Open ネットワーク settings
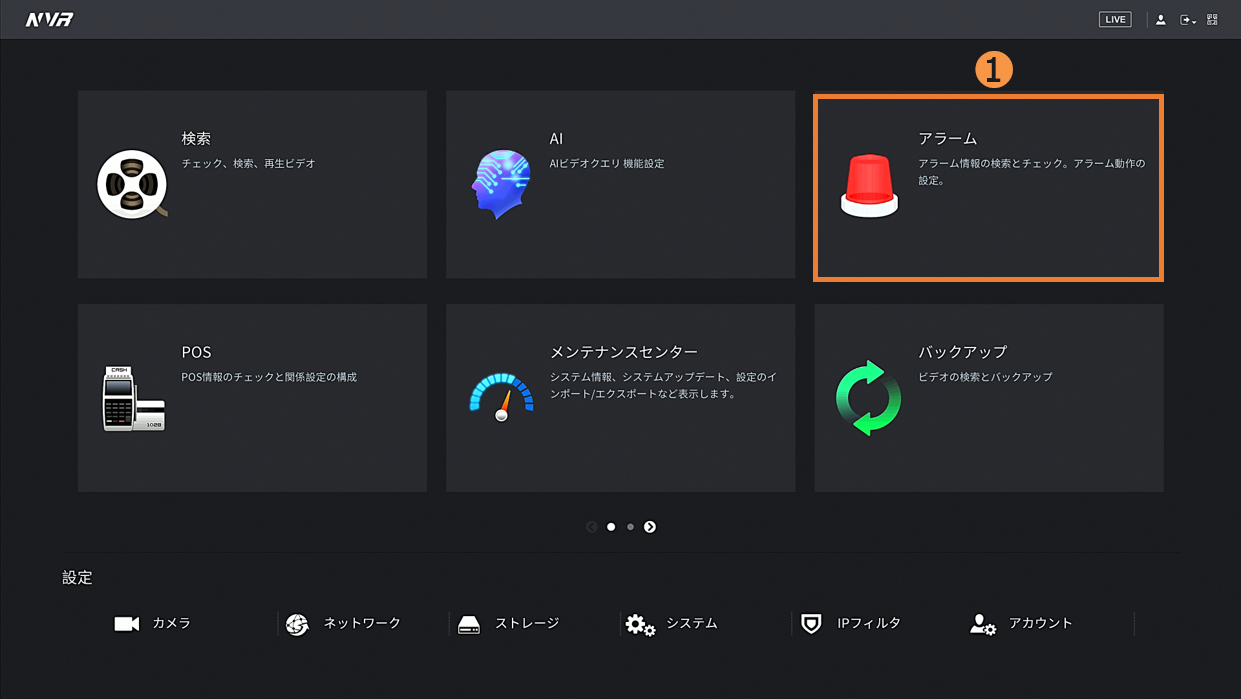 tap(343, 623)
